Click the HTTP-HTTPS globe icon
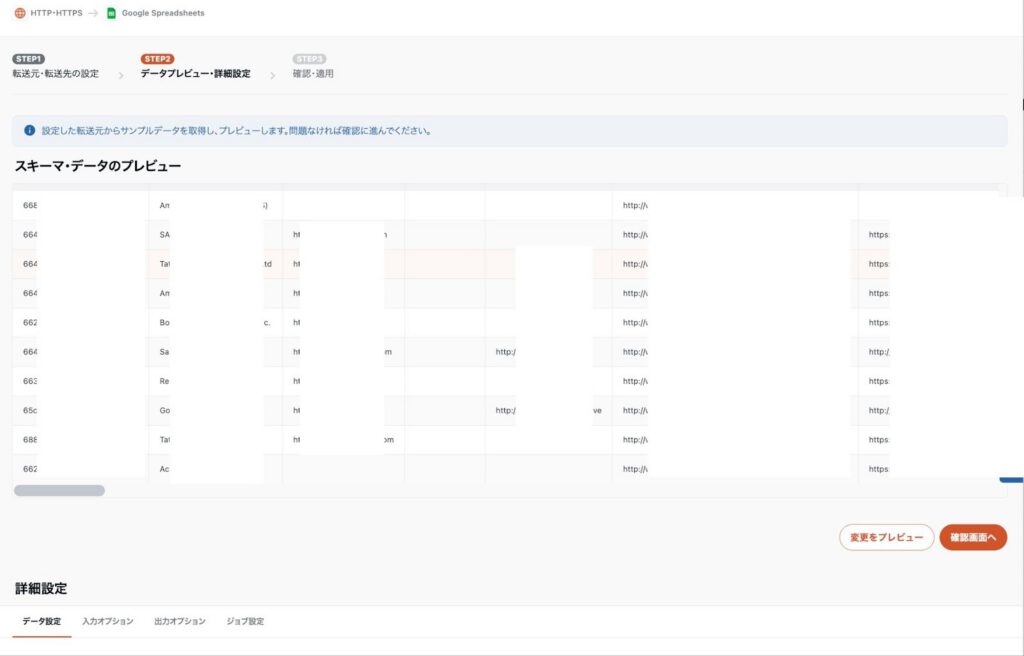This screenshot has width=1024, height=656. coord(20,13)
